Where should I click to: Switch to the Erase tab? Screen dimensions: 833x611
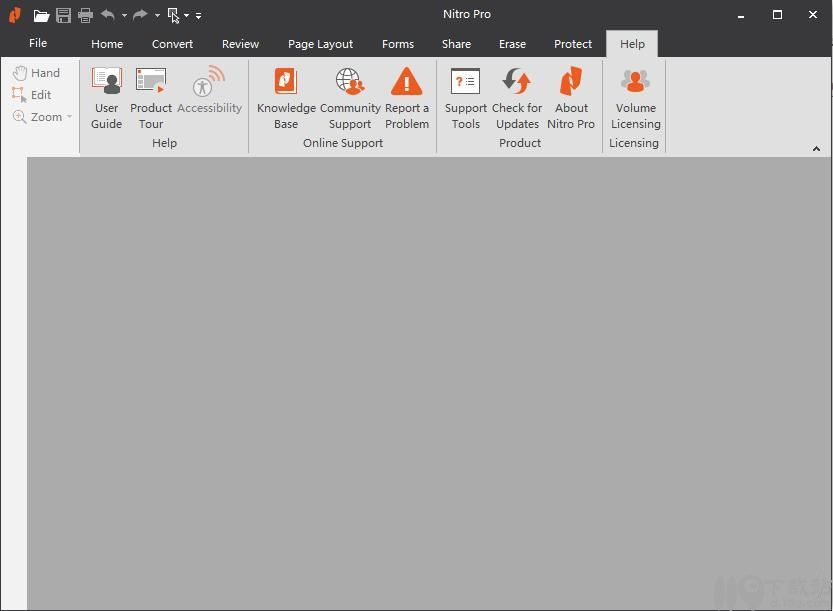pos(512,44)
